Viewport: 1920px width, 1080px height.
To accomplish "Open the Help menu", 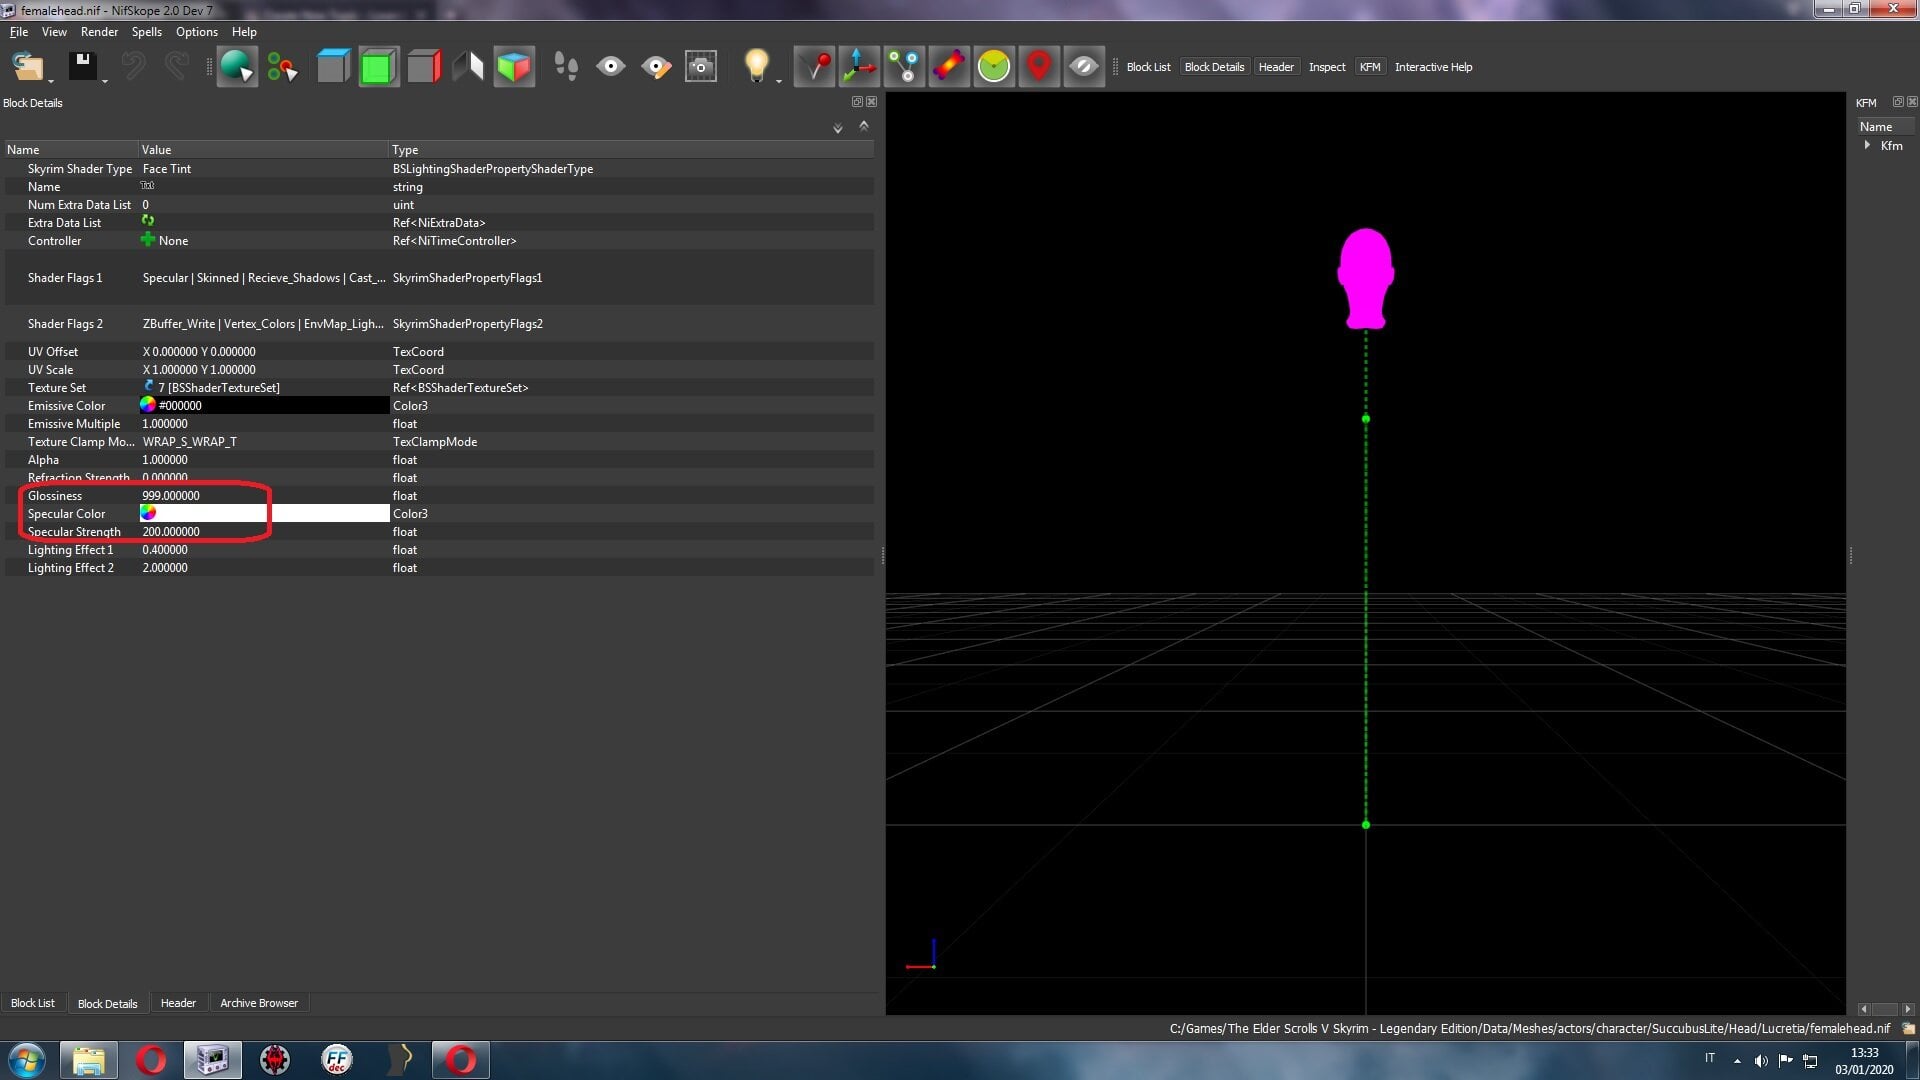I will point(244,32).
